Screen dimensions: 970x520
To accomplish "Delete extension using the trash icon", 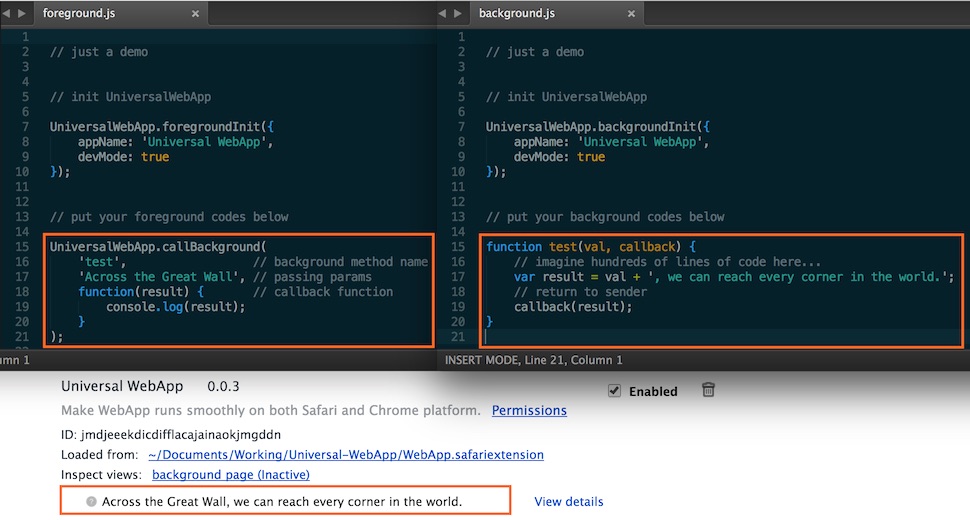I will pyautogui.click(x=708, y=390).
